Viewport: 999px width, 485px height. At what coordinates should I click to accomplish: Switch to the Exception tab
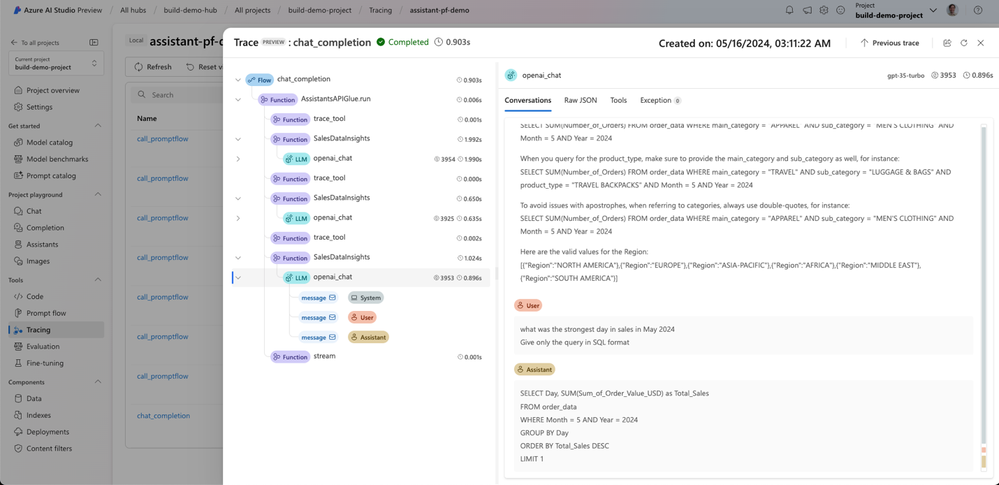pyautogui.click(x=661, y=101)
